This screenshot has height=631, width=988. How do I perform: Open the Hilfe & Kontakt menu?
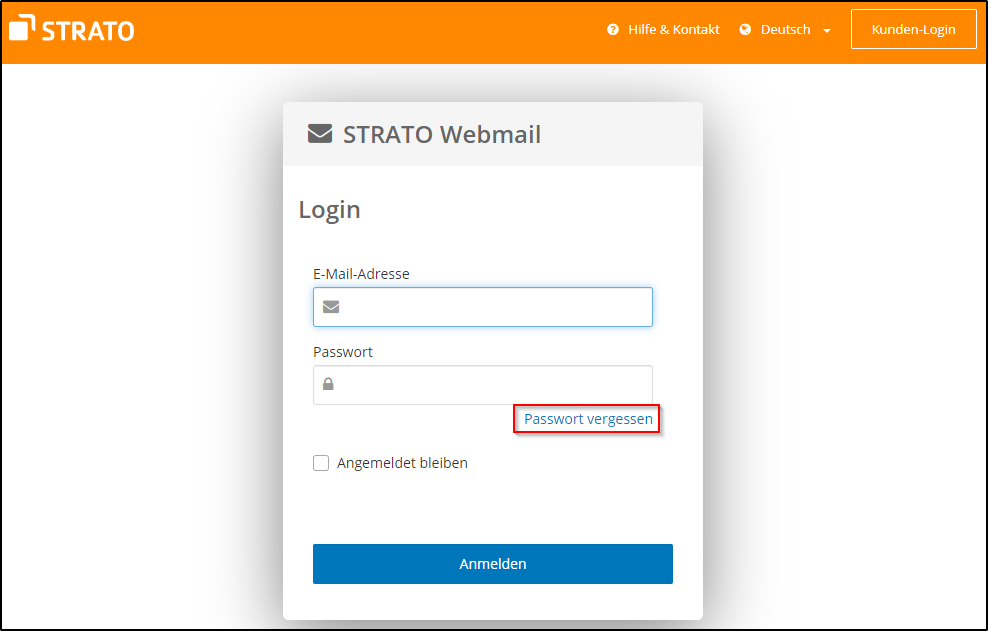(x=672, y=29)
